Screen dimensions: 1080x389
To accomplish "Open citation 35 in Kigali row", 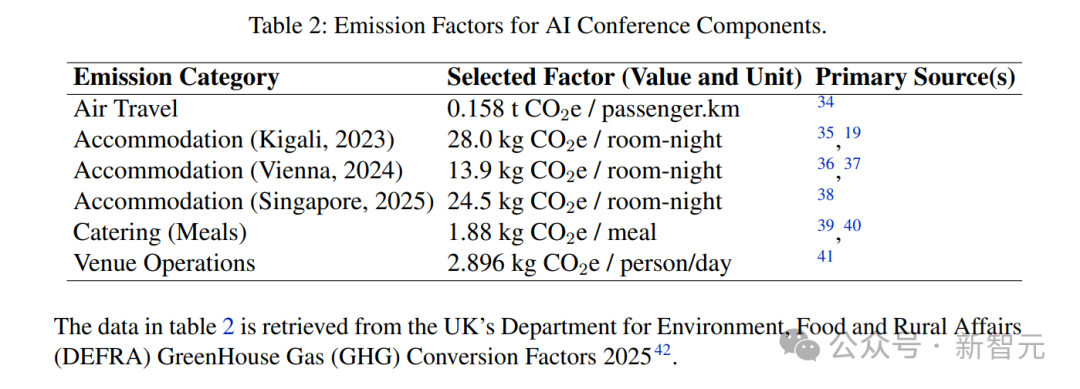I will point(825,134).
